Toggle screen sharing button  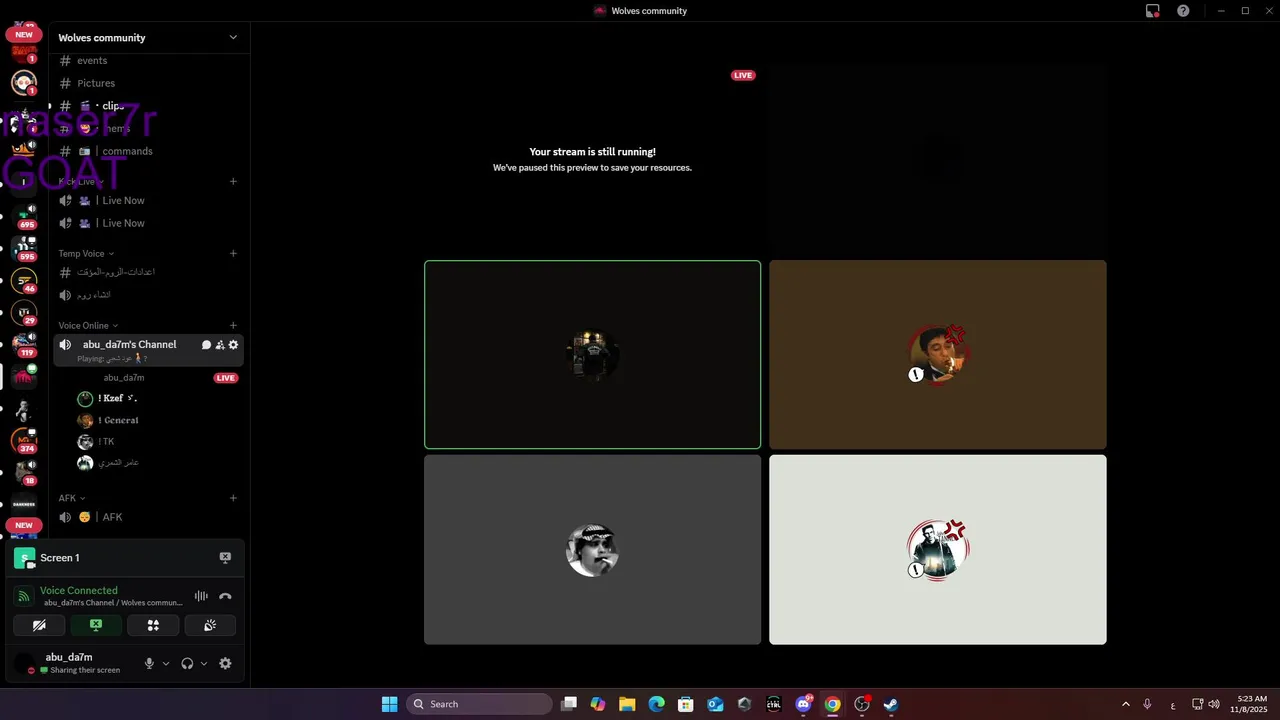(x=96, y=625)
